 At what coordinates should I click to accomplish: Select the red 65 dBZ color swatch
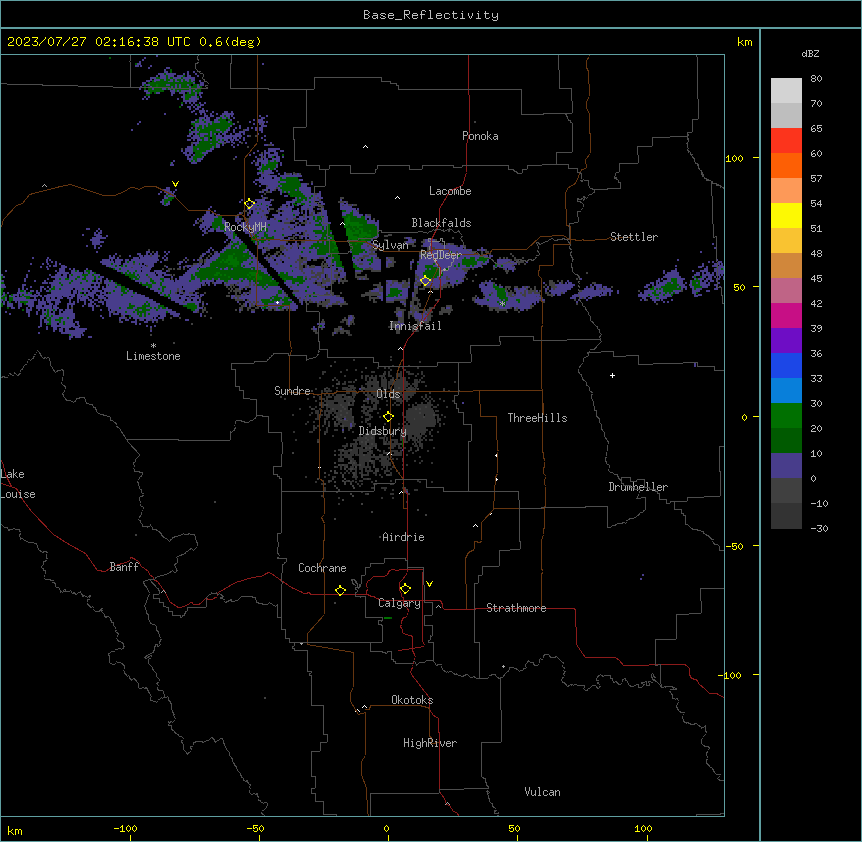[x=786, y=140]
